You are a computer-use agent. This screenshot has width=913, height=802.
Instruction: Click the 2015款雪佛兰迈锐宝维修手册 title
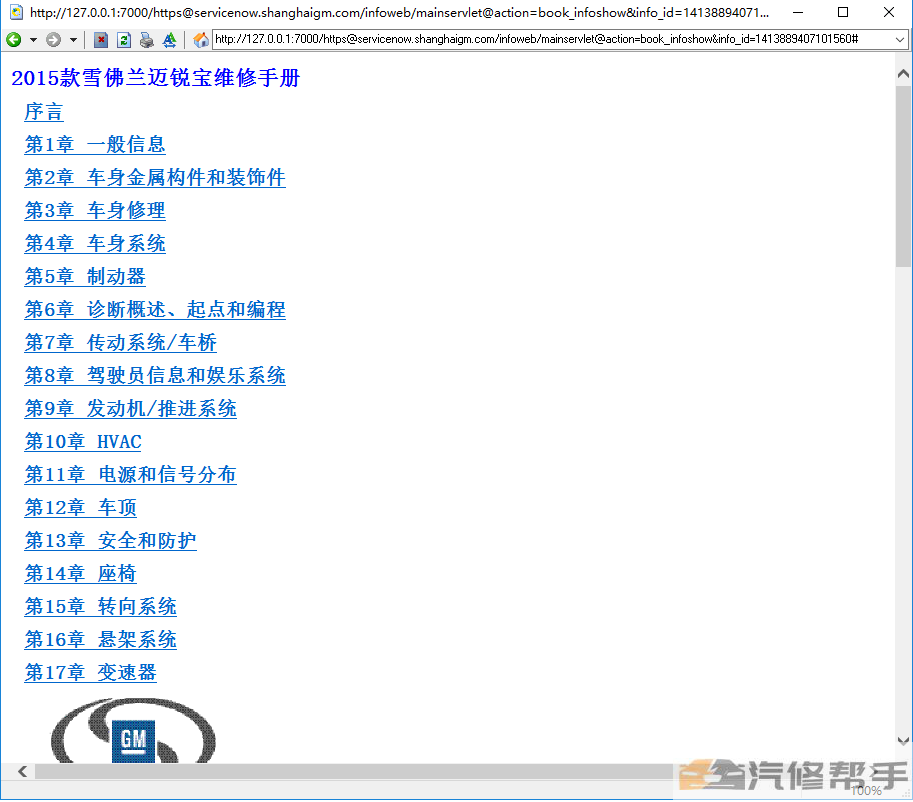click(x=155, y=77)
